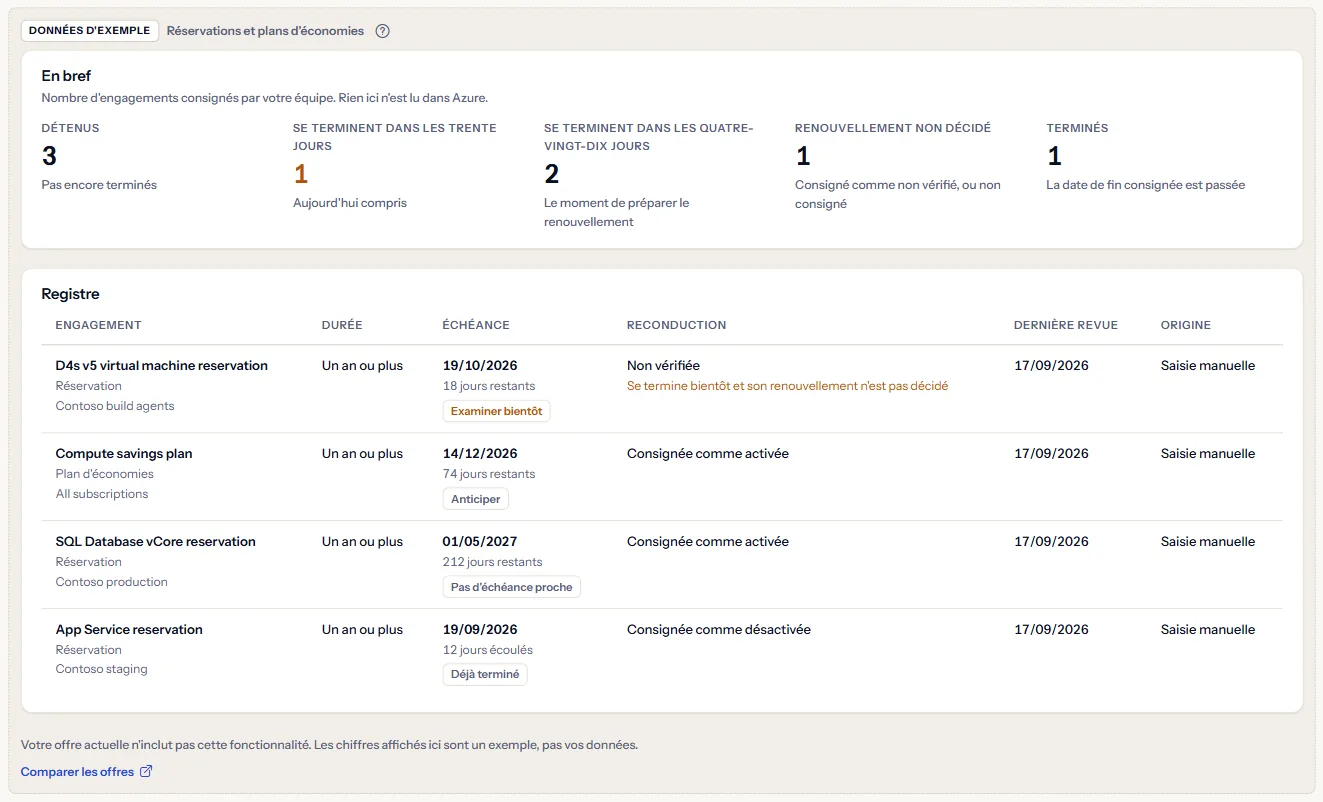
Task: Open the help icon beside Réservations et plans d'économies
Action: click(382, 31)
